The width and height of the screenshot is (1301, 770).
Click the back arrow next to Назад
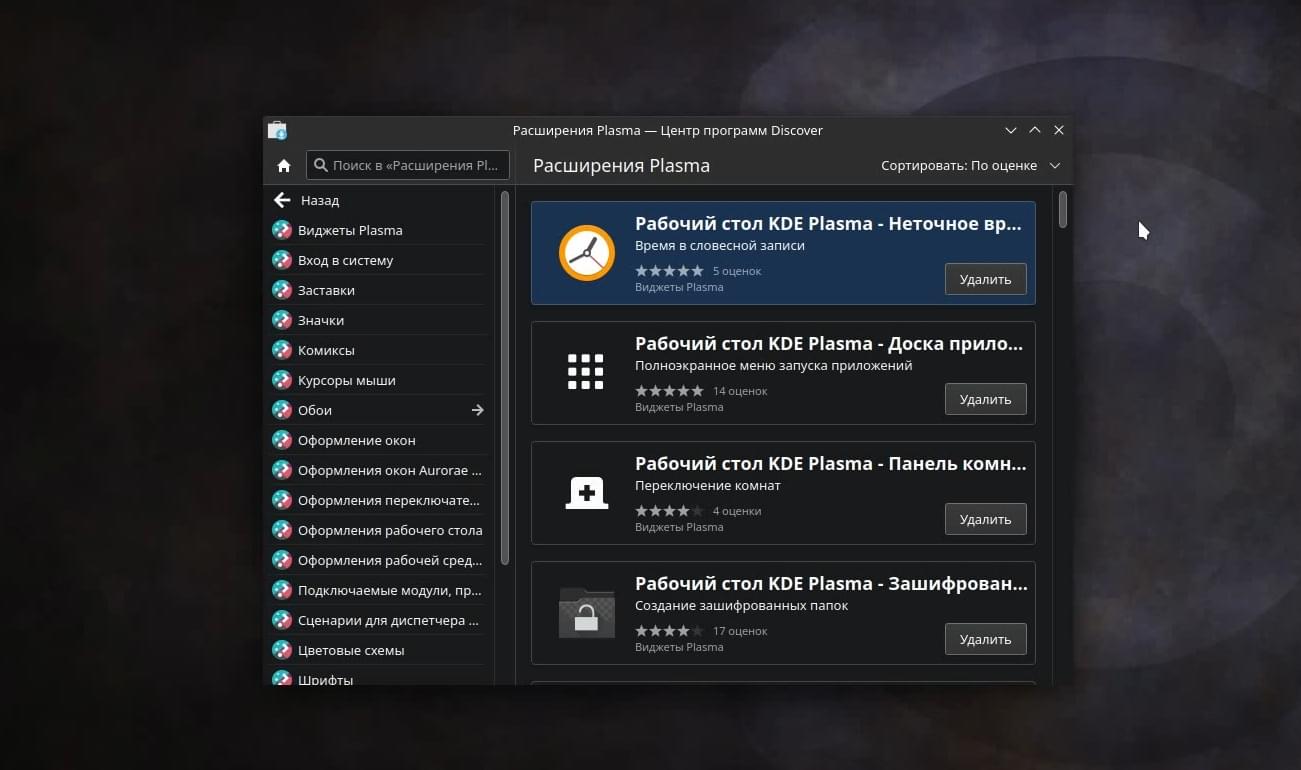(x=282, y=200)
